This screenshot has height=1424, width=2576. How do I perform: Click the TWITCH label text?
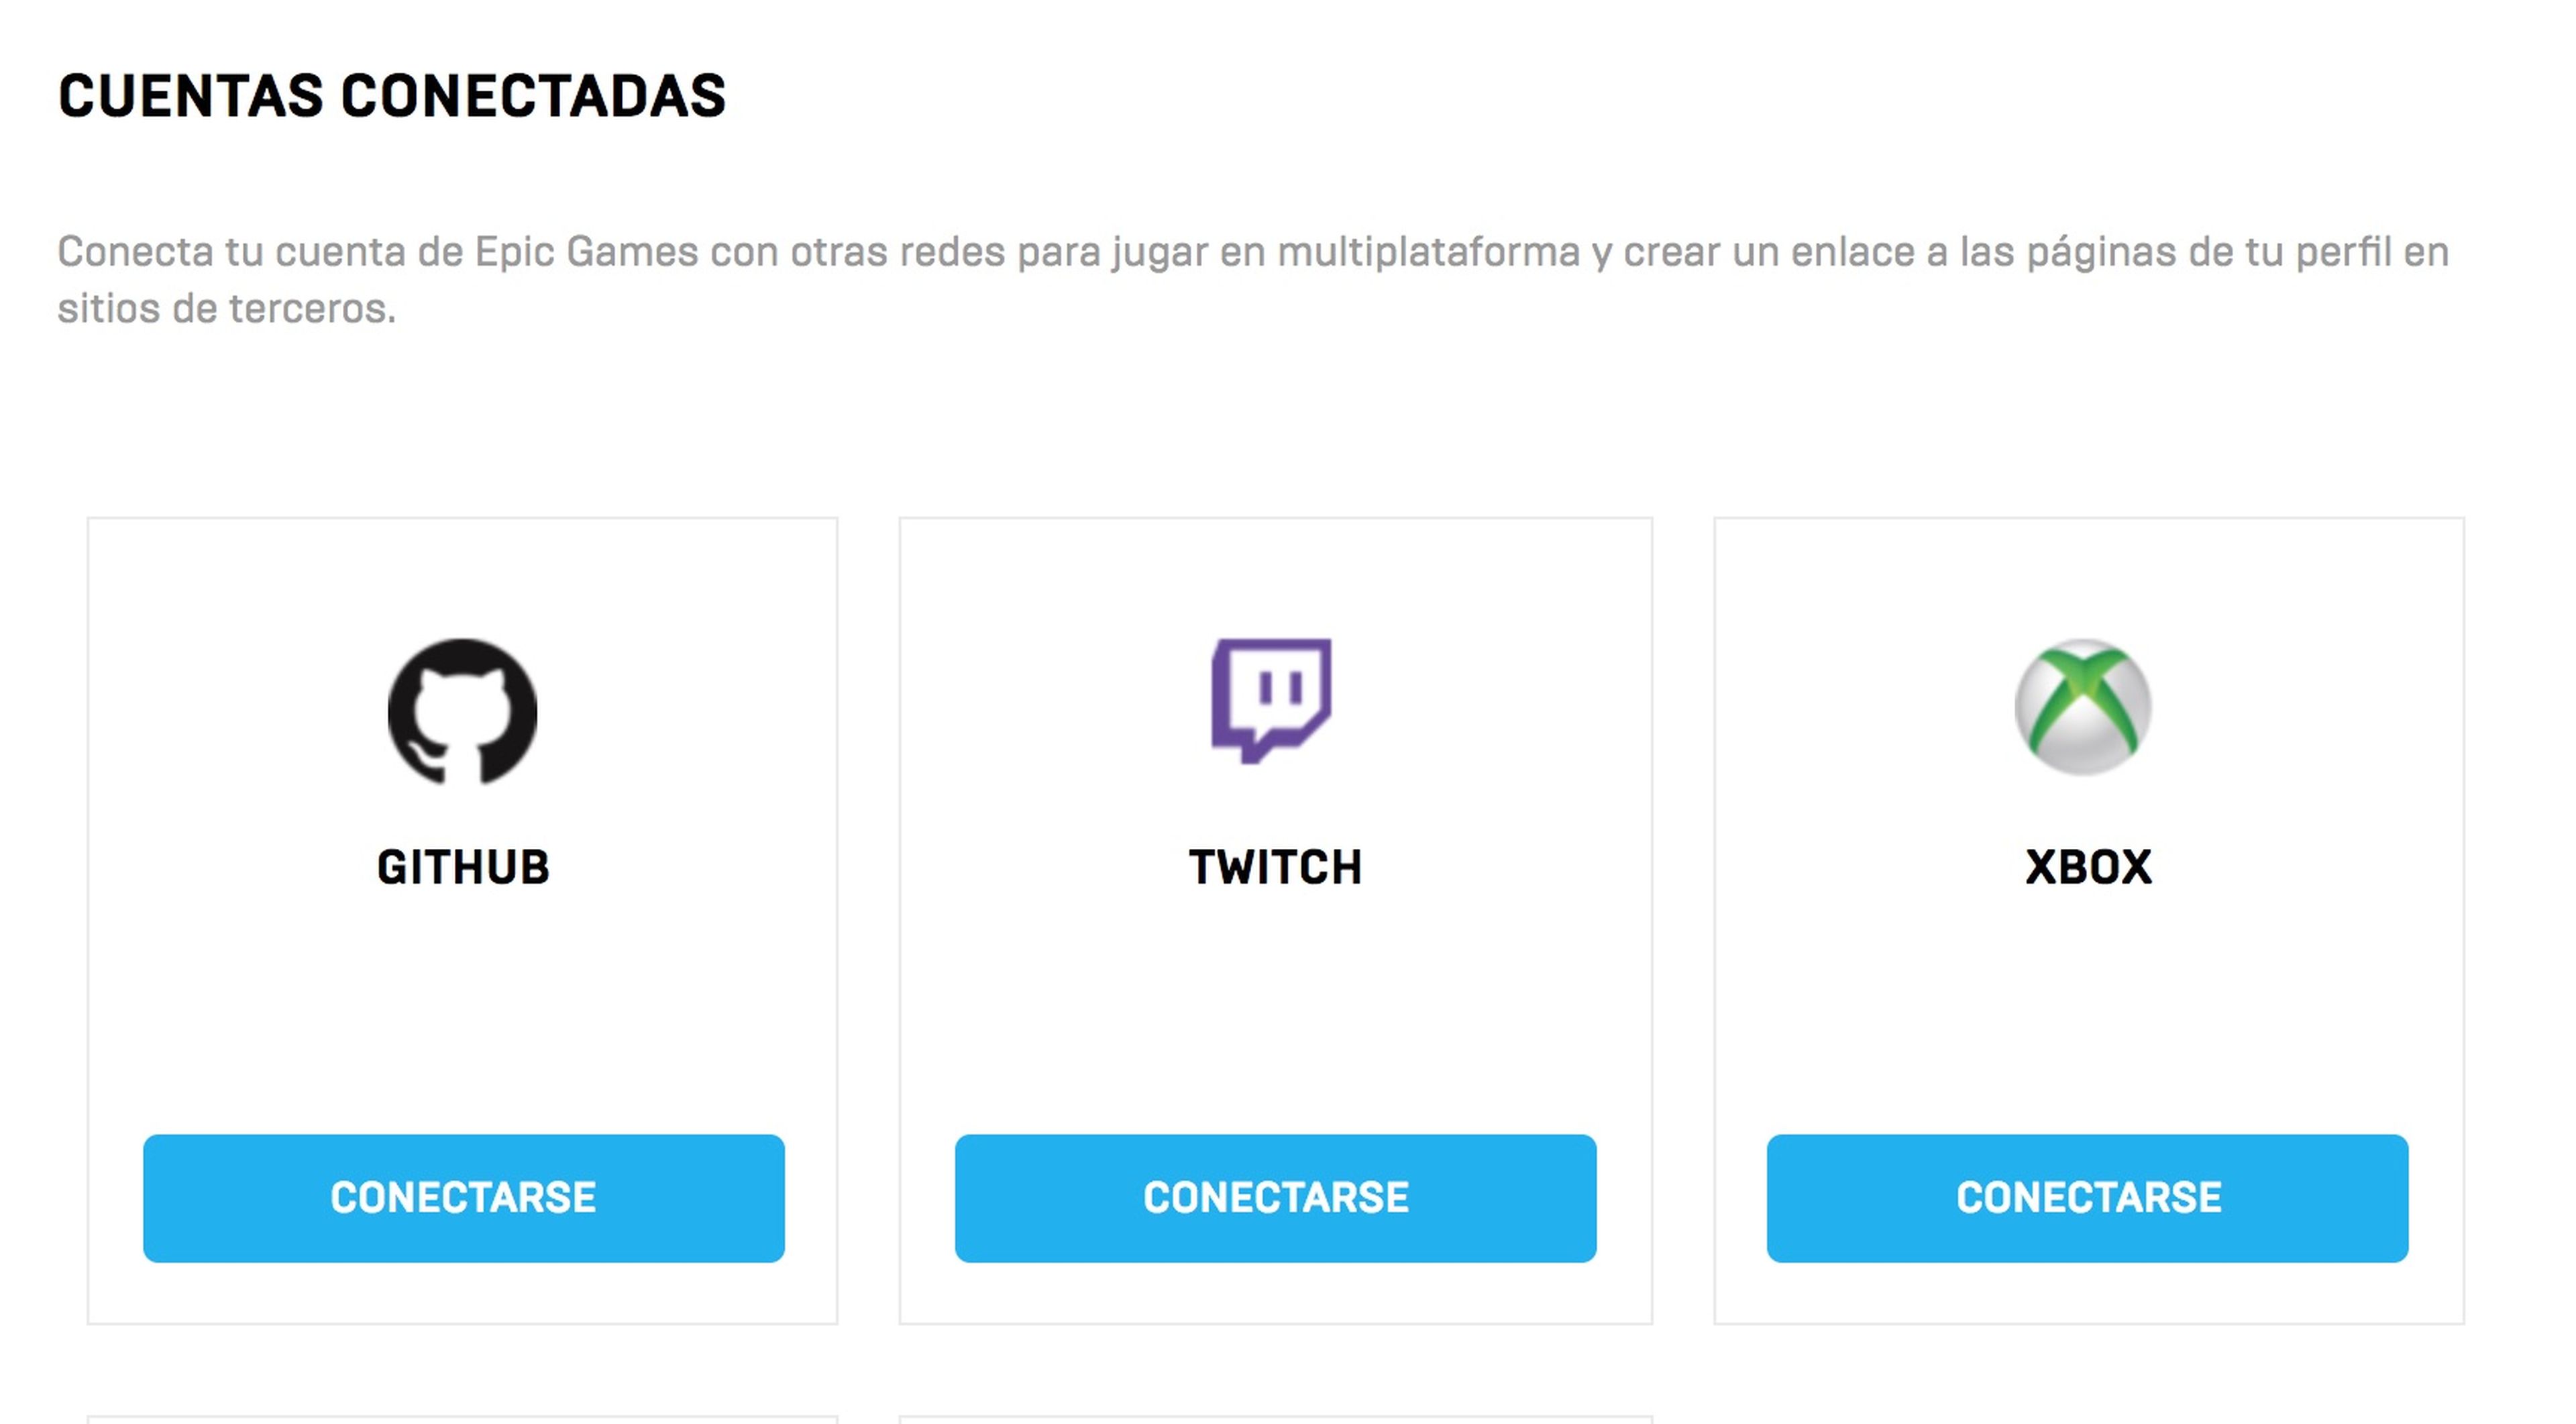point(1274,868)
